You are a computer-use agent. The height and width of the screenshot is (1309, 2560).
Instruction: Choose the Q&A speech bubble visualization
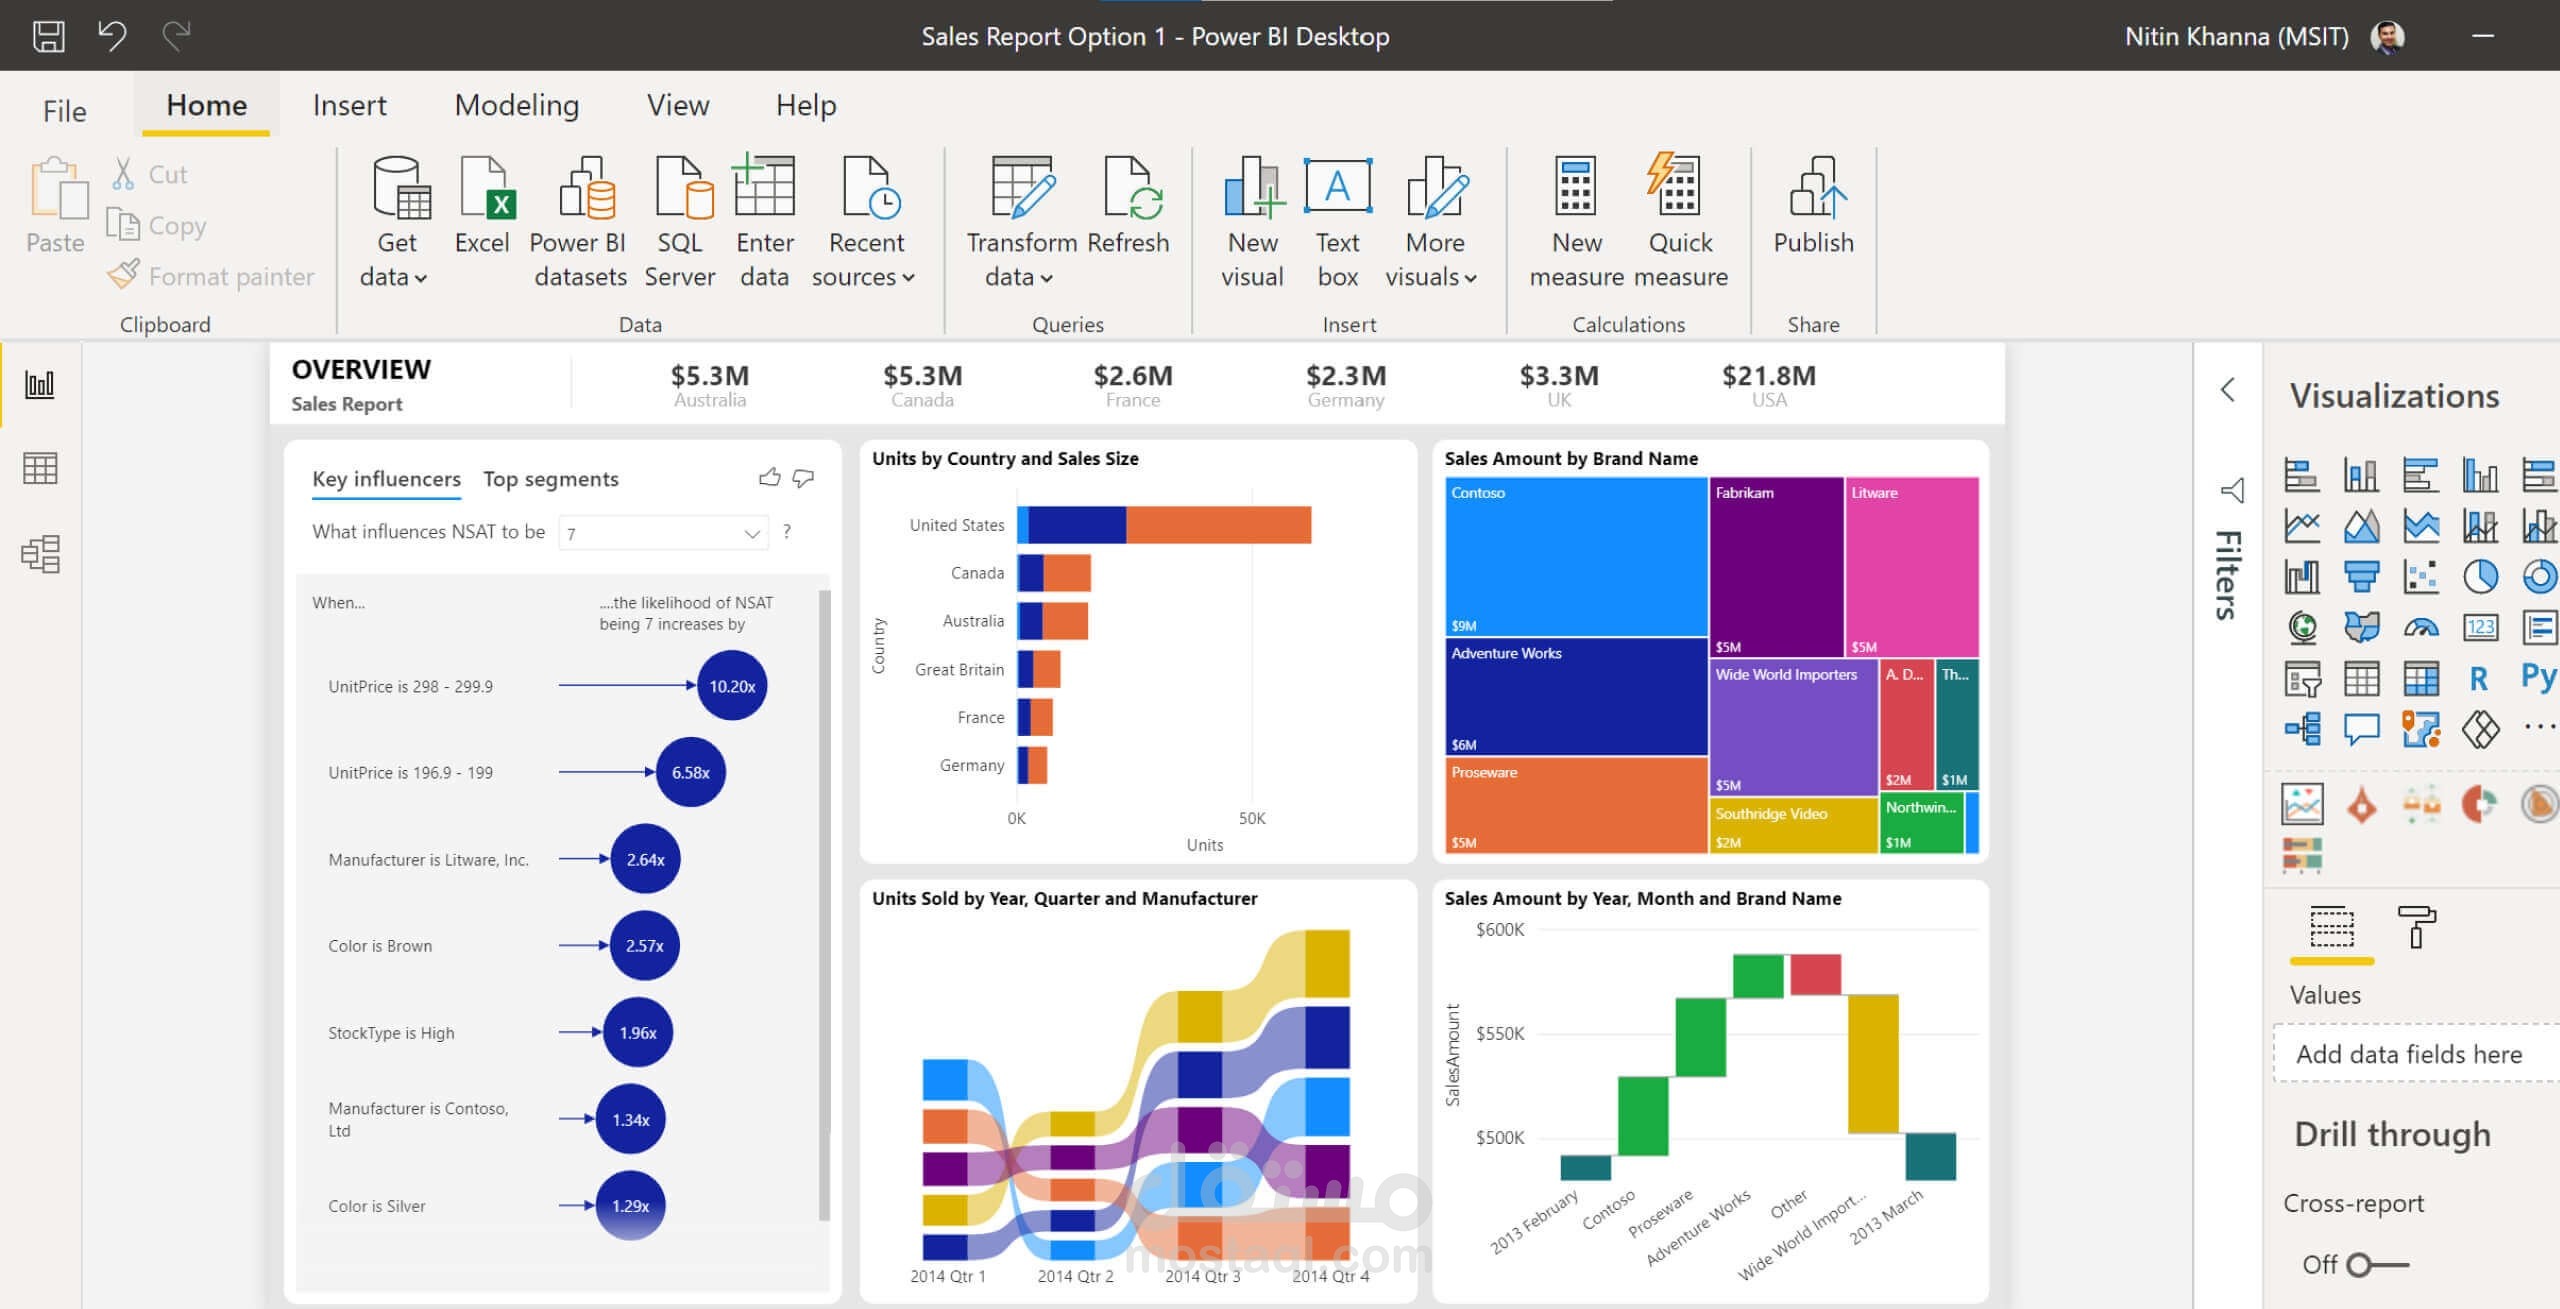pyautogui.click(x=2361, y=728)
